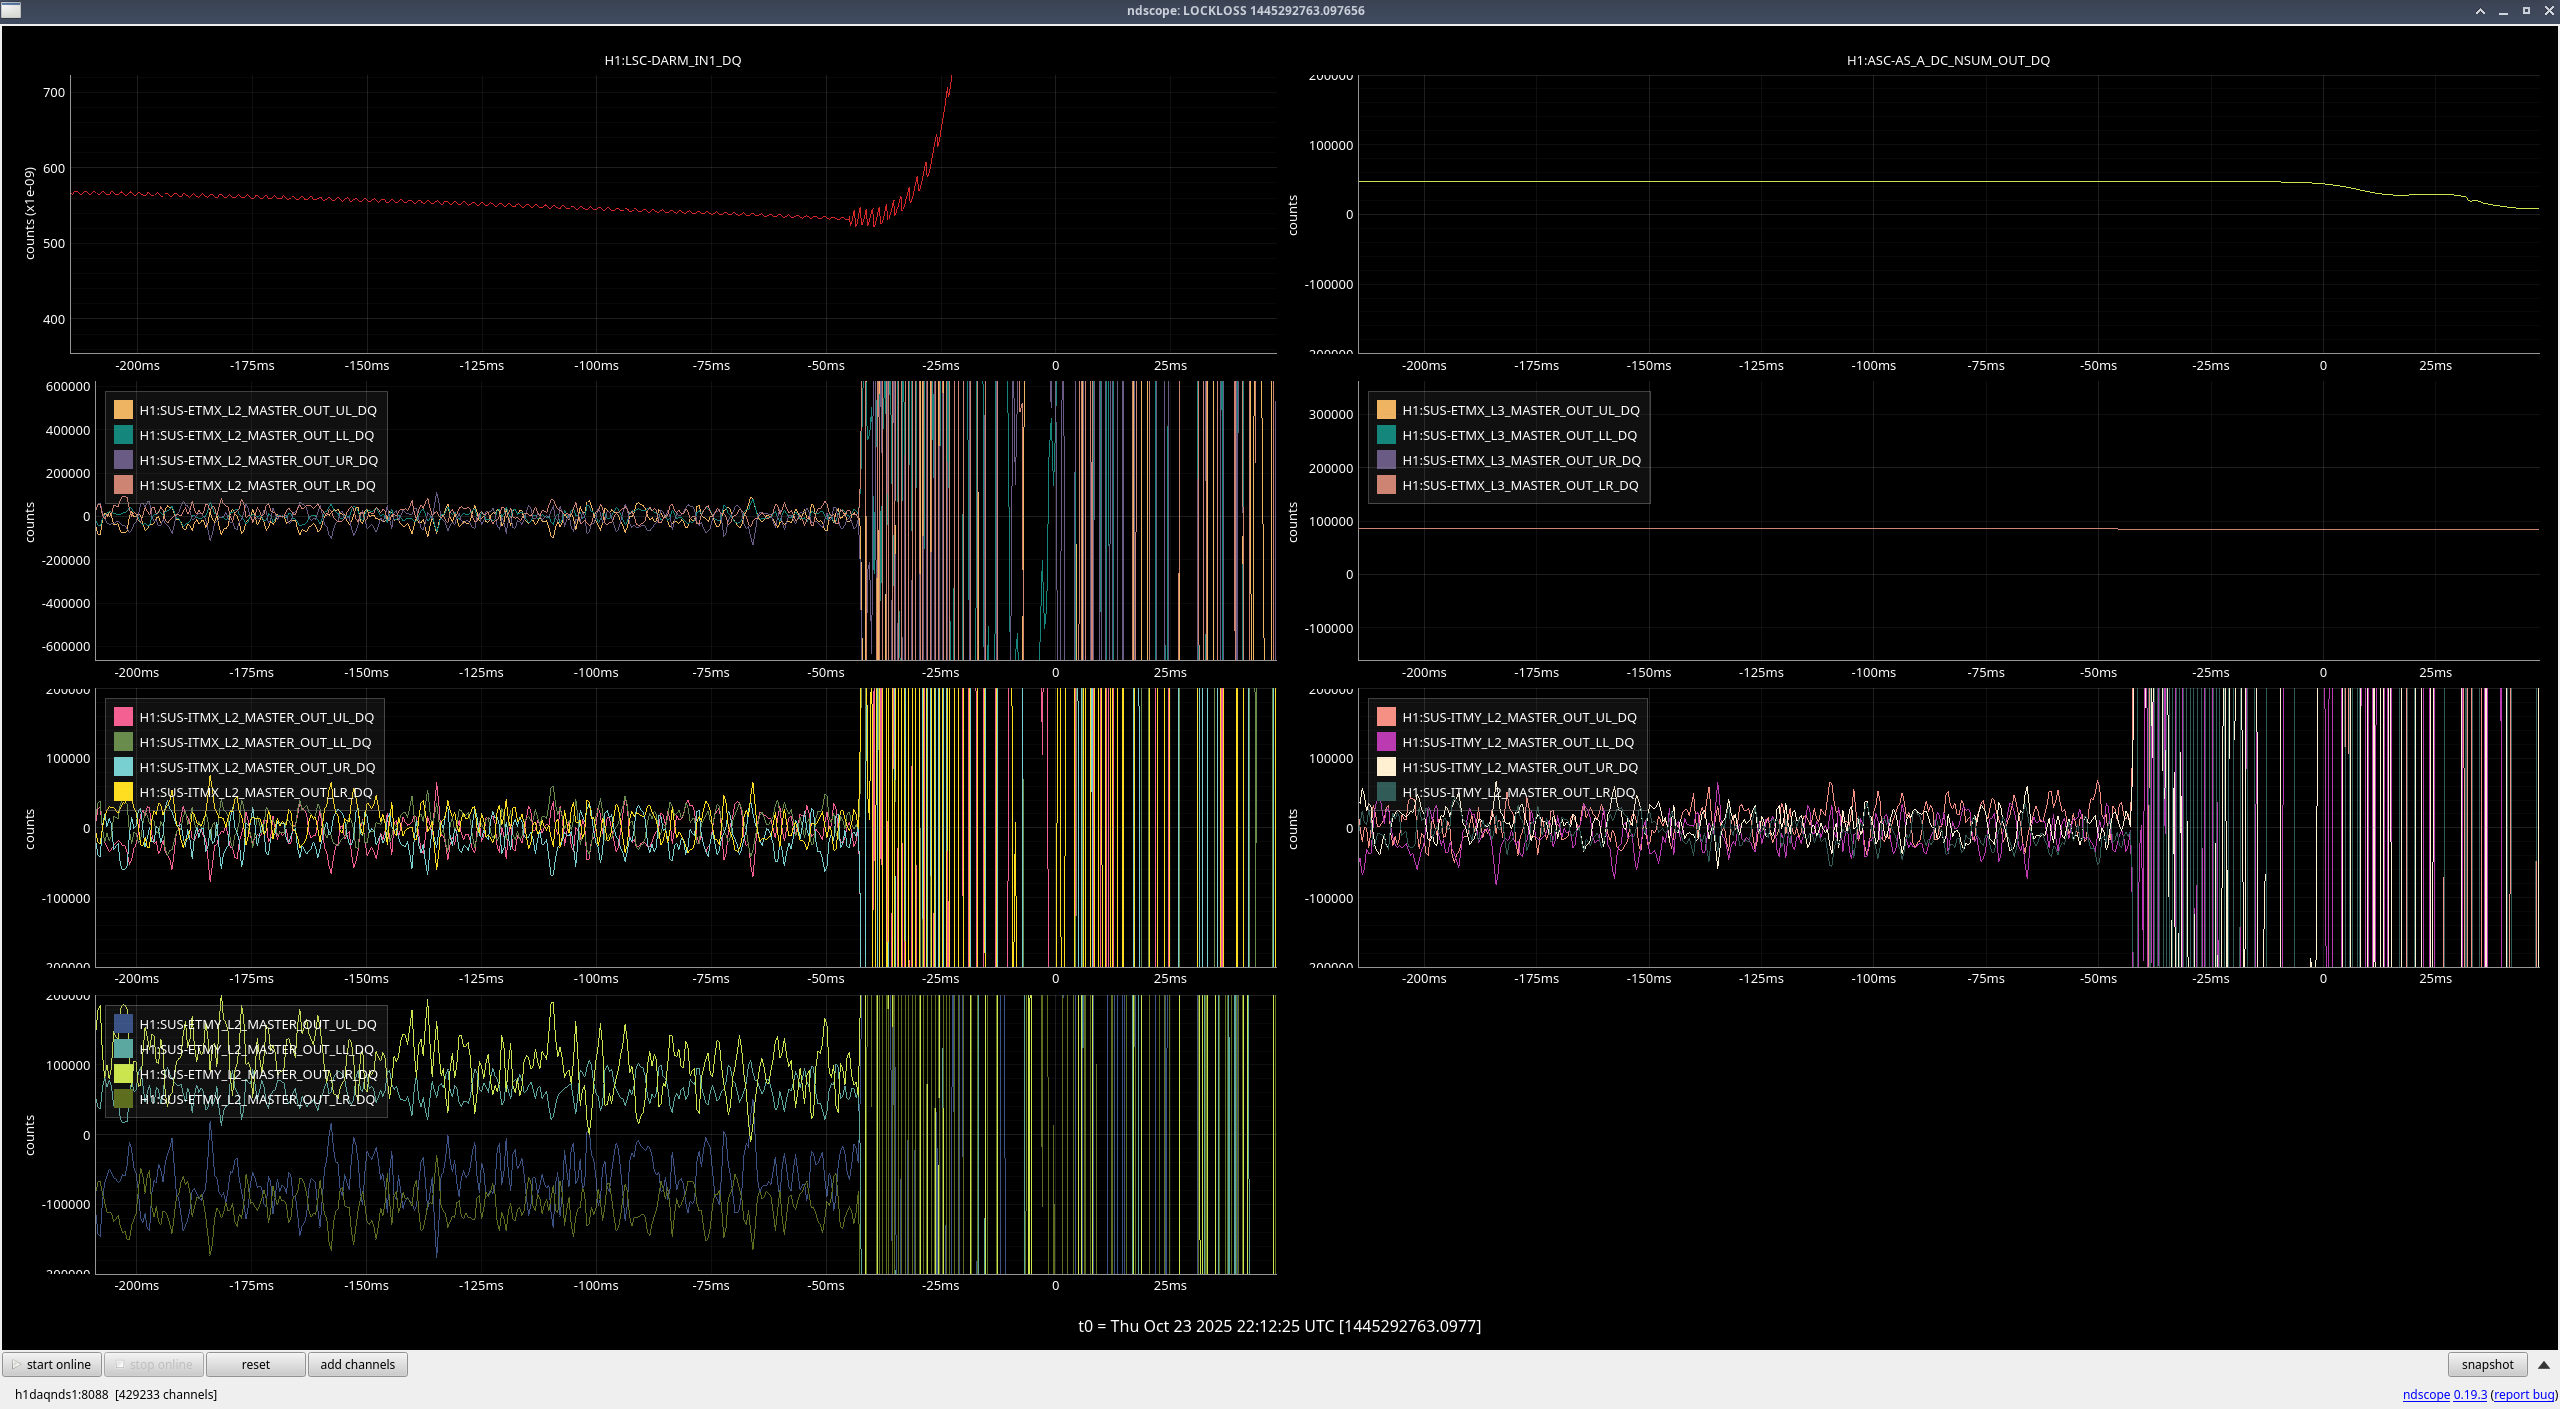Click the H1:ASC-AS_A_DC_NSUM_OUT_DQ plot title
The image size is (2560, 1409).
pos(1947,60)
